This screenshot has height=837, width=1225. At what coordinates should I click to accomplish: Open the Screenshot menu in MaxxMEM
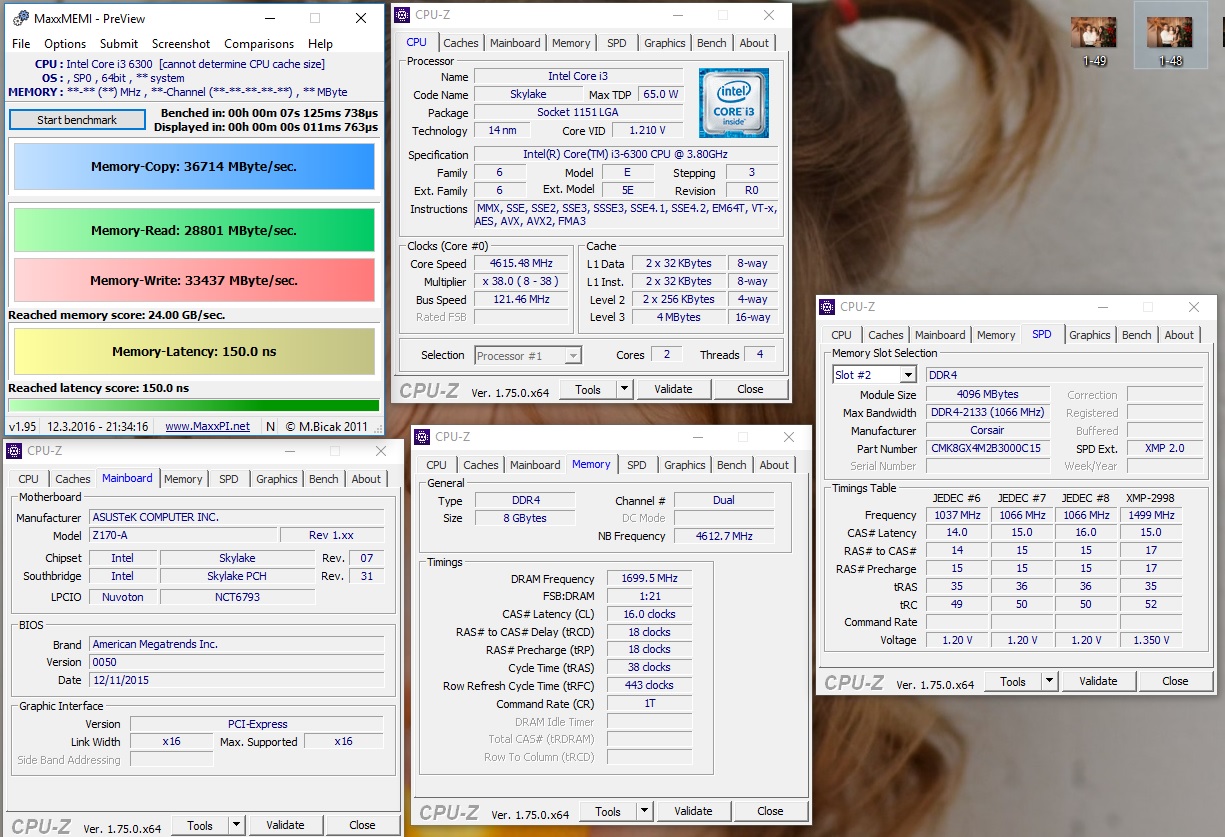[x=181, y=44]
